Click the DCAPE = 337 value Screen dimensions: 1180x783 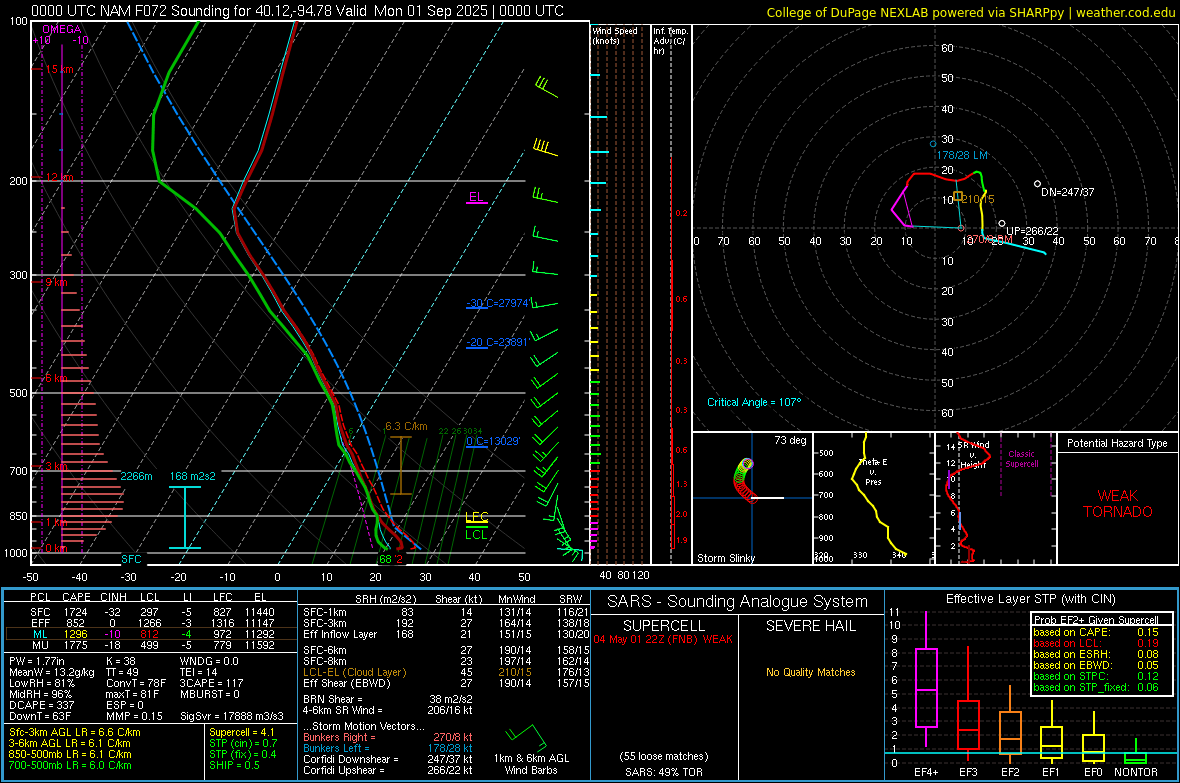pos(41,705)
